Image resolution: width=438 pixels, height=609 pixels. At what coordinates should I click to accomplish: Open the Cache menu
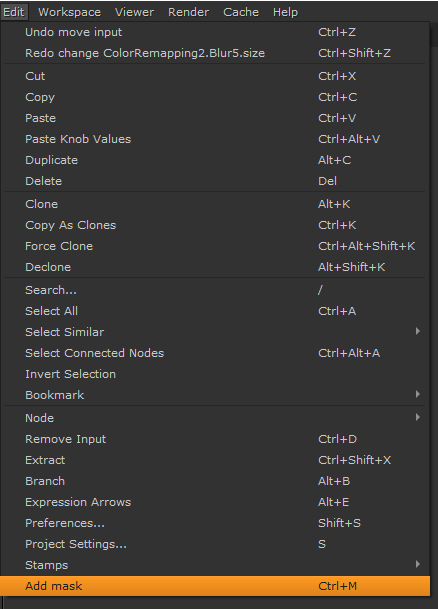[x=241, y=12]
